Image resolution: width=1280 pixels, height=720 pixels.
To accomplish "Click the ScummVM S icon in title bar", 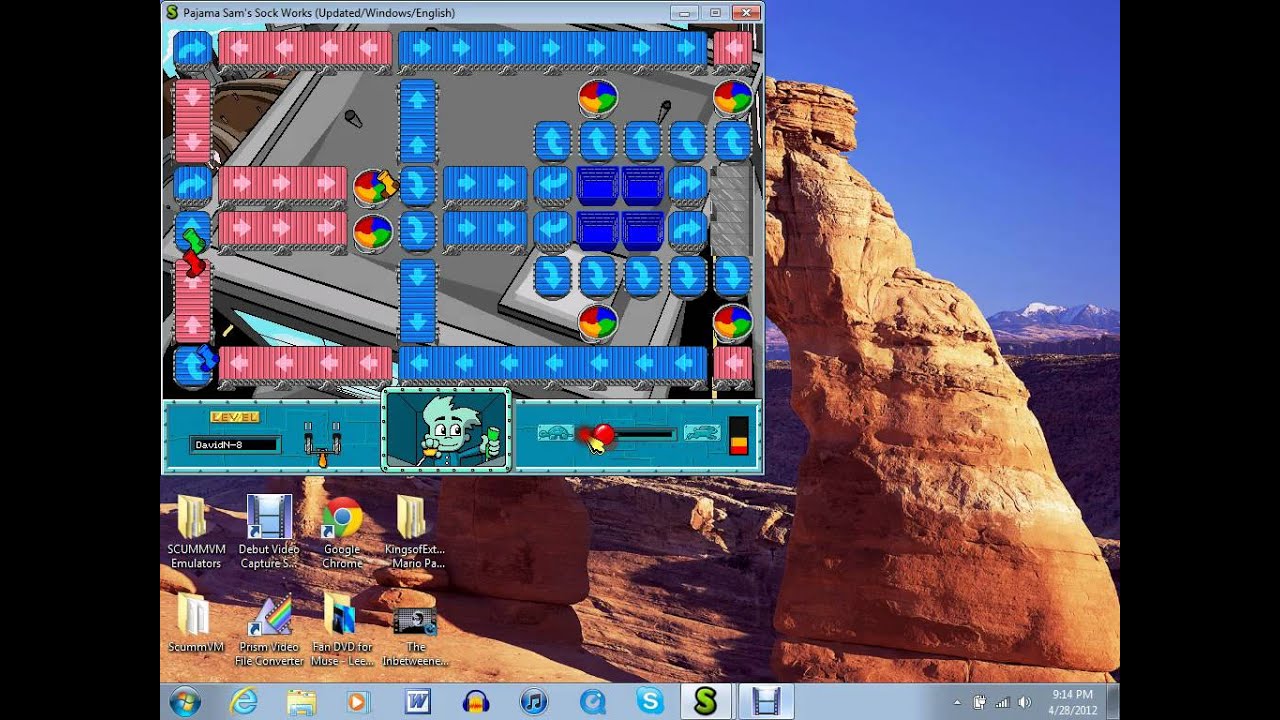I will point(172,12).
